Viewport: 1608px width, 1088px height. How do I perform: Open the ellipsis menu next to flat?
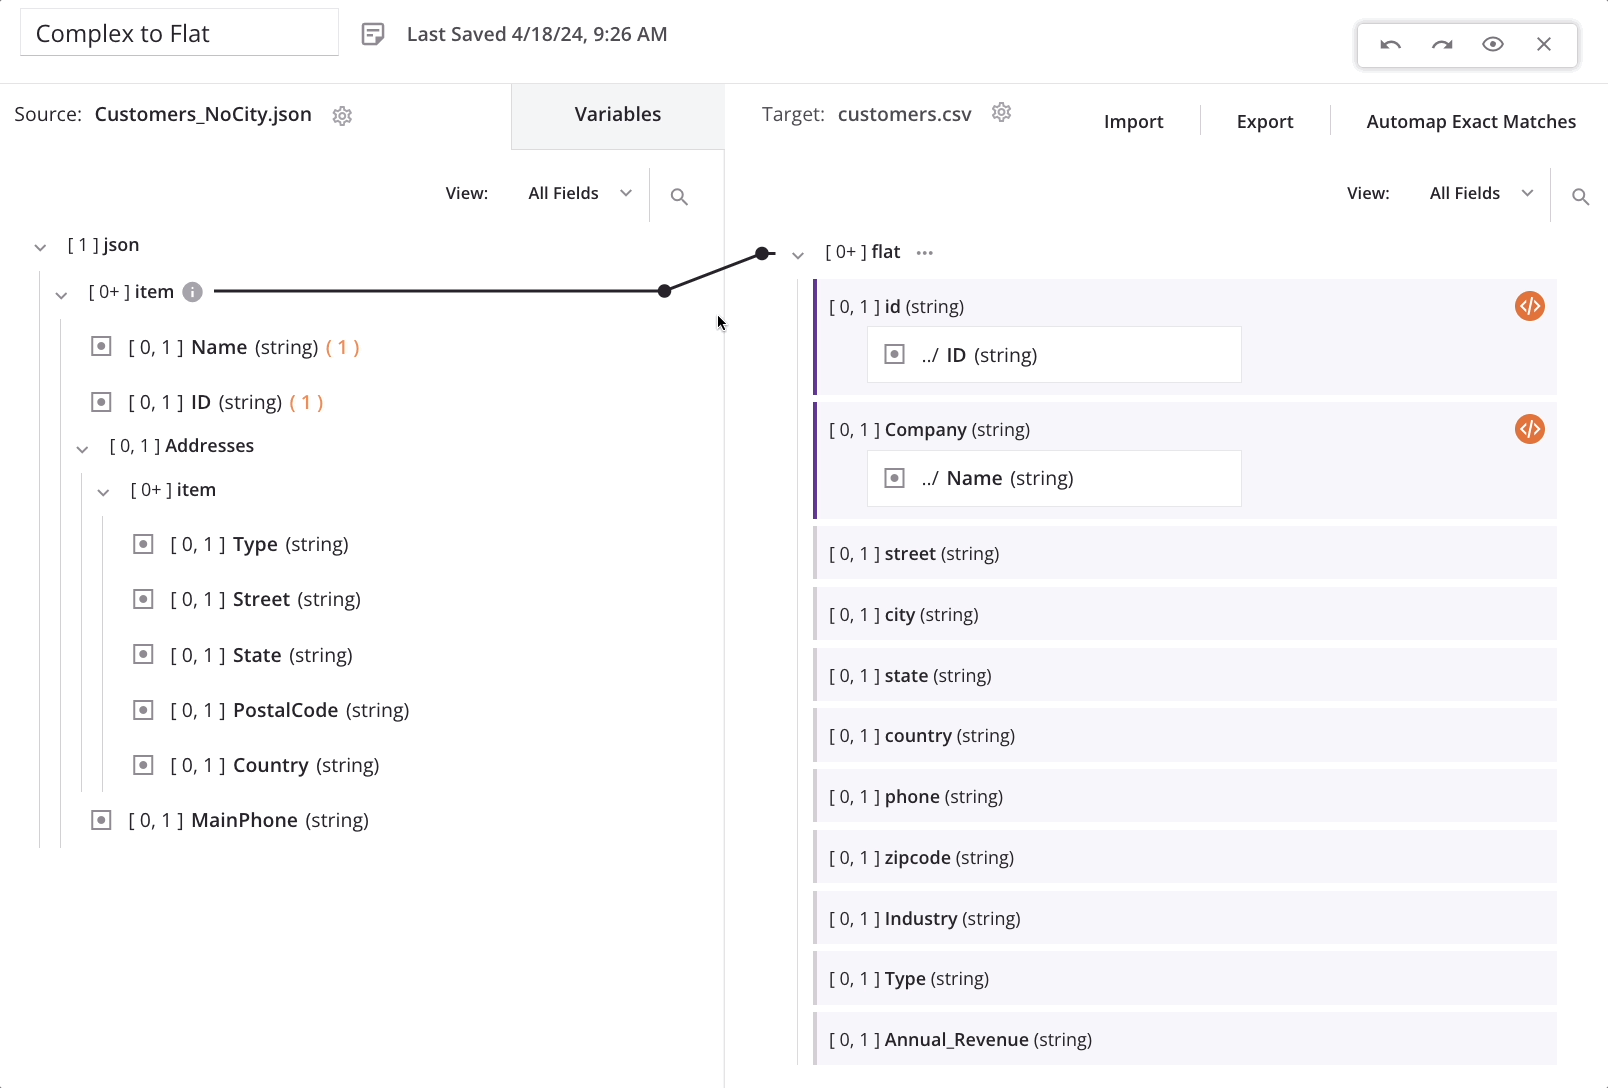click(924, 252)
